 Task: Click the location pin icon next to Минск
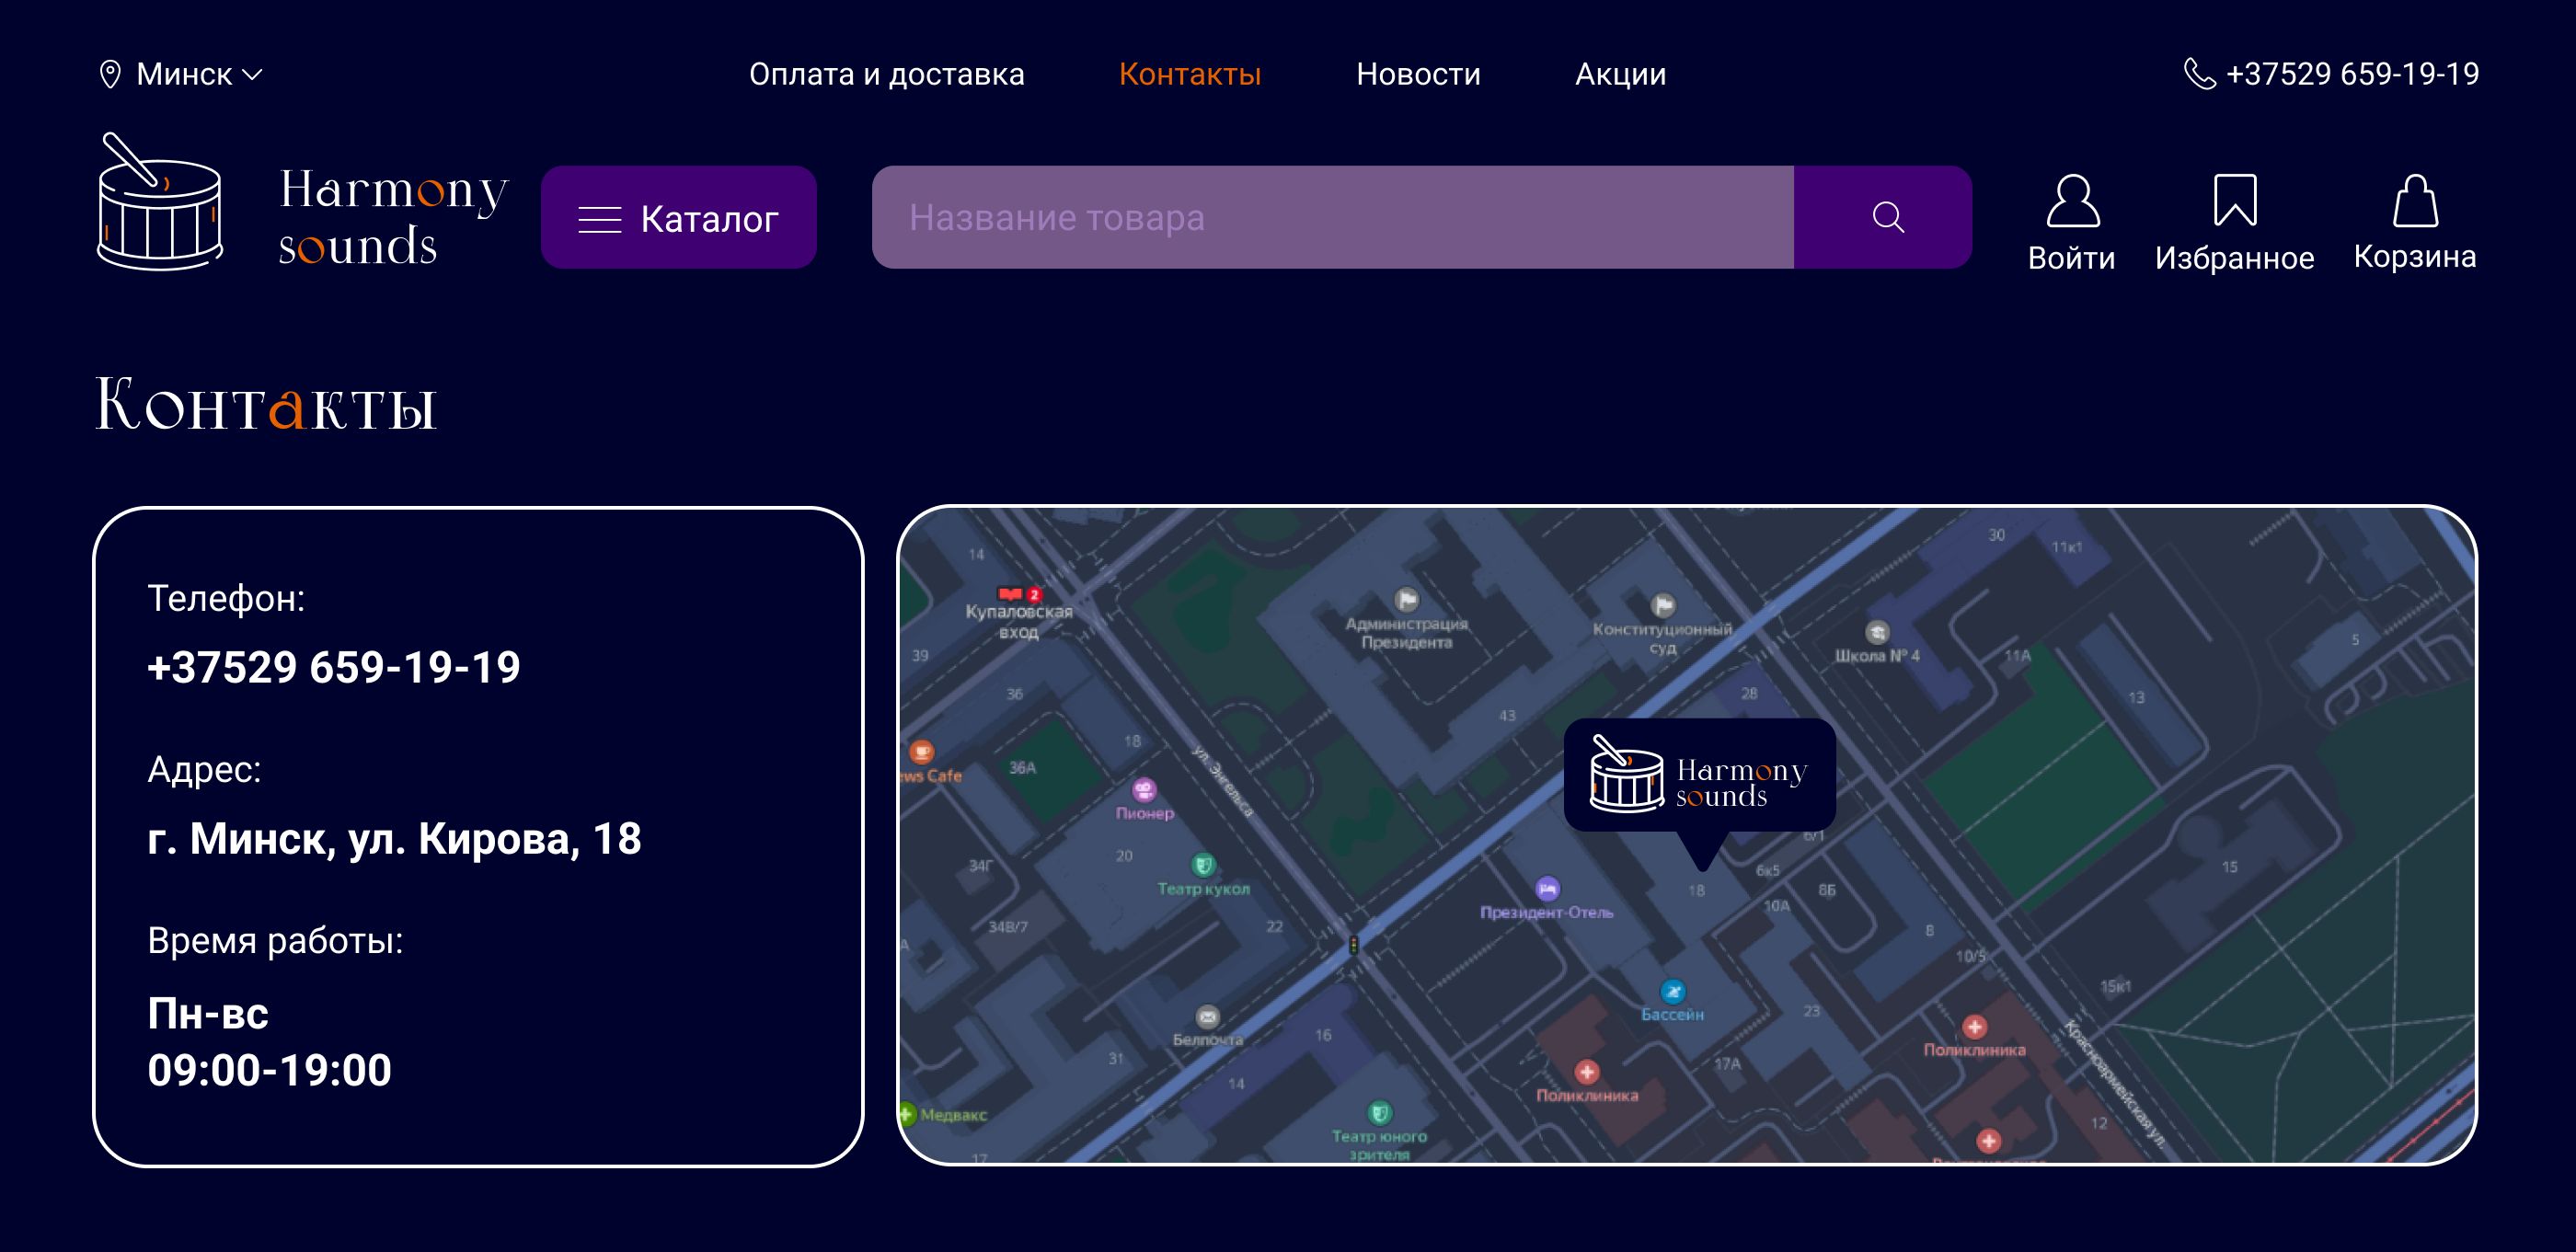click(110, 74)
